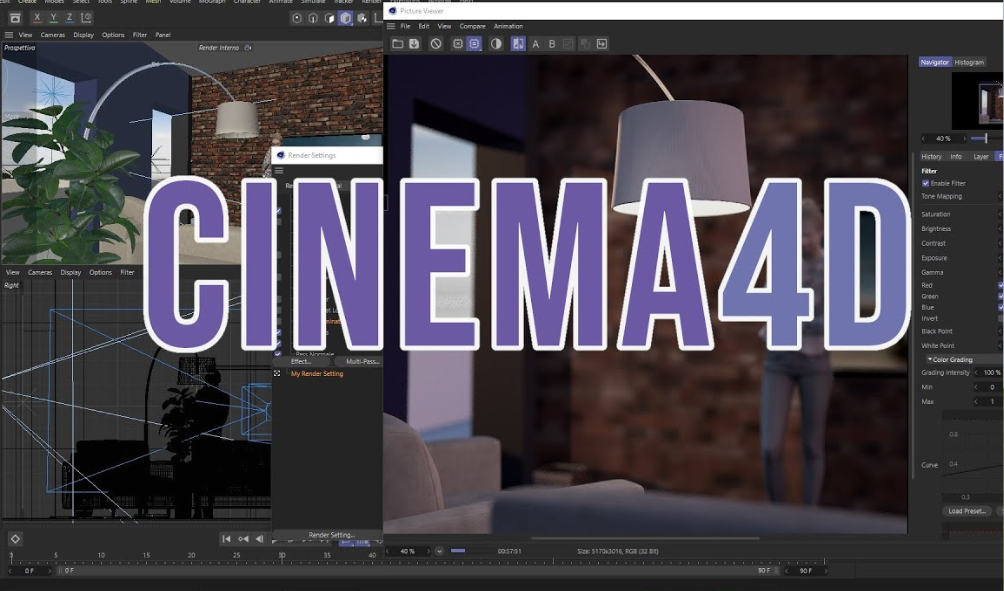Open the Compare menu in Picture Viewer
Image resolution: width=1004 pixels, height=591 pixels.
tap(472, 26)
